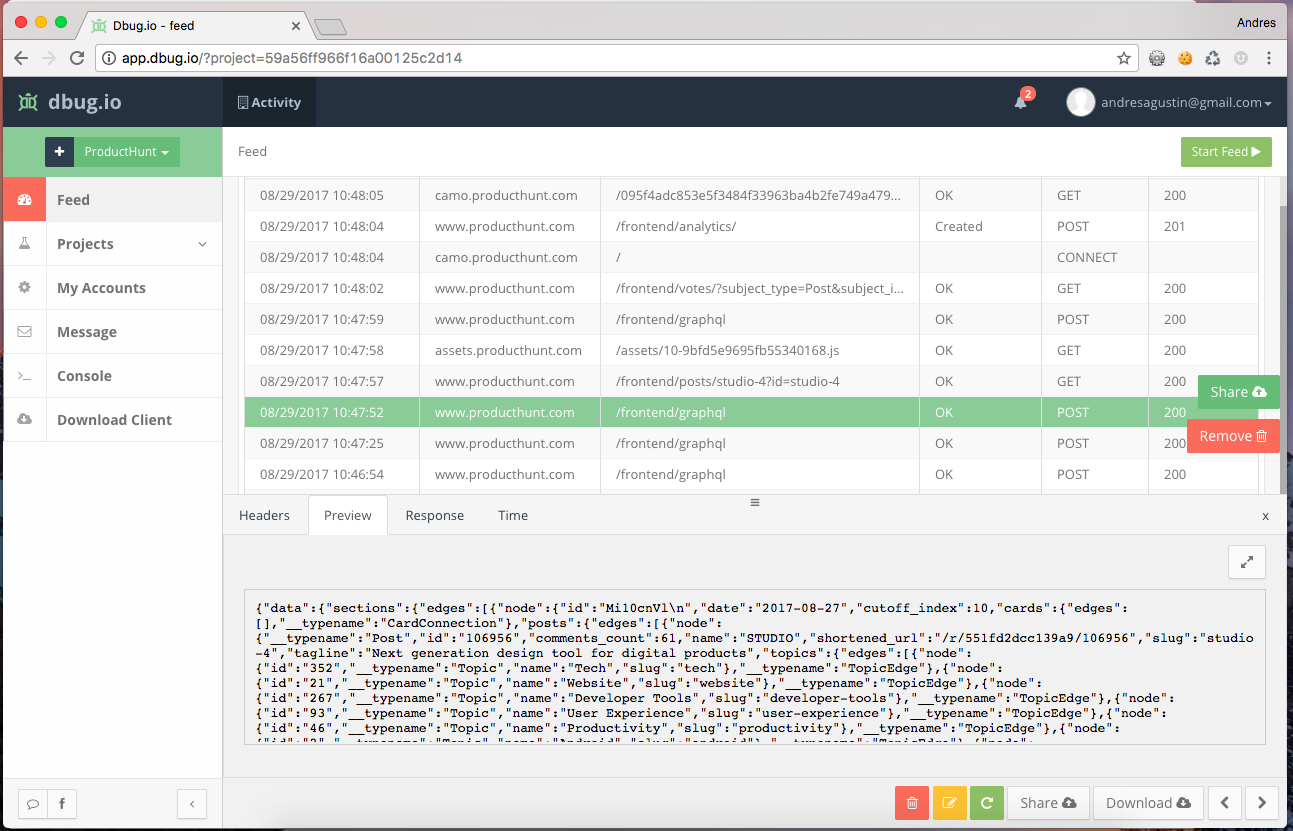The height and width of the screenshot is (831, 1293).
Task: Click the Start Feed button
Action: [x=1226, y=152]
